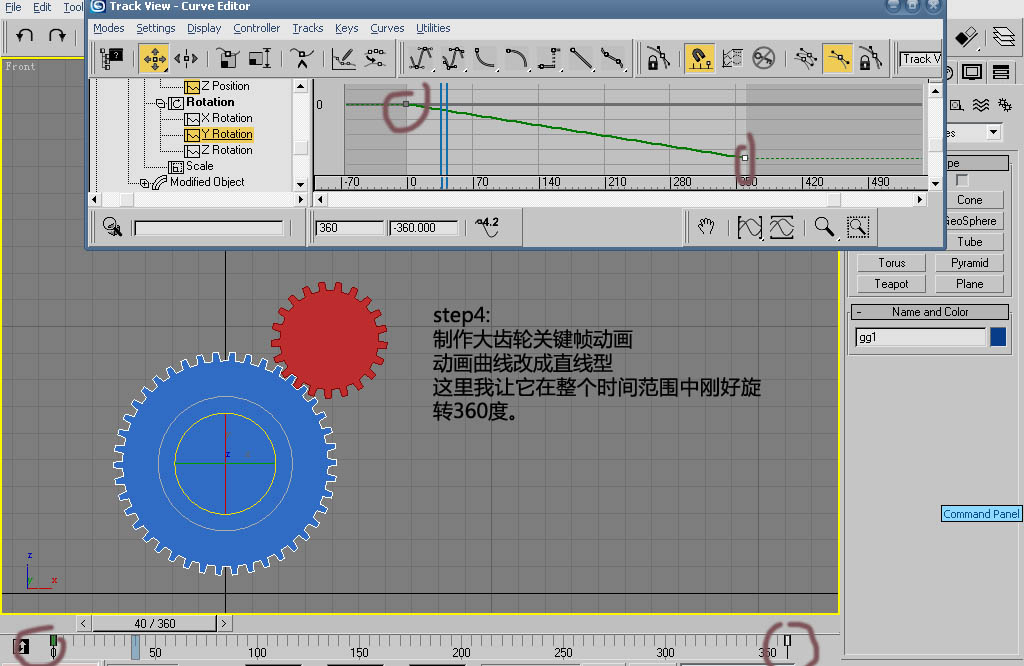Select the Draw Curves tool
This screenshot has width=1024, height=666.
click(344, 59)
